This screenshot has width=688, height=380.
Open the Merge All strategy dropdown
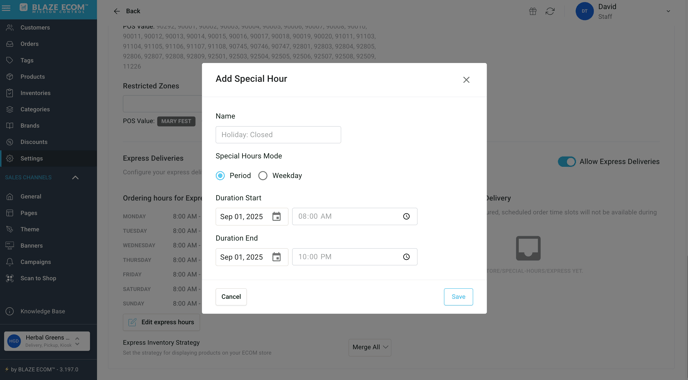coord(370,347)
